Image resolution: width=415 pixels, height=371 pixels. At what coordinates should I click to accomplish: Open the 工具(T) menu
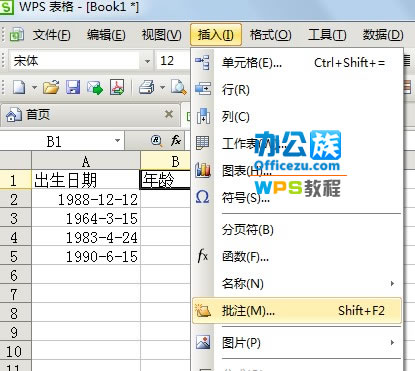(x=327, y=35)
